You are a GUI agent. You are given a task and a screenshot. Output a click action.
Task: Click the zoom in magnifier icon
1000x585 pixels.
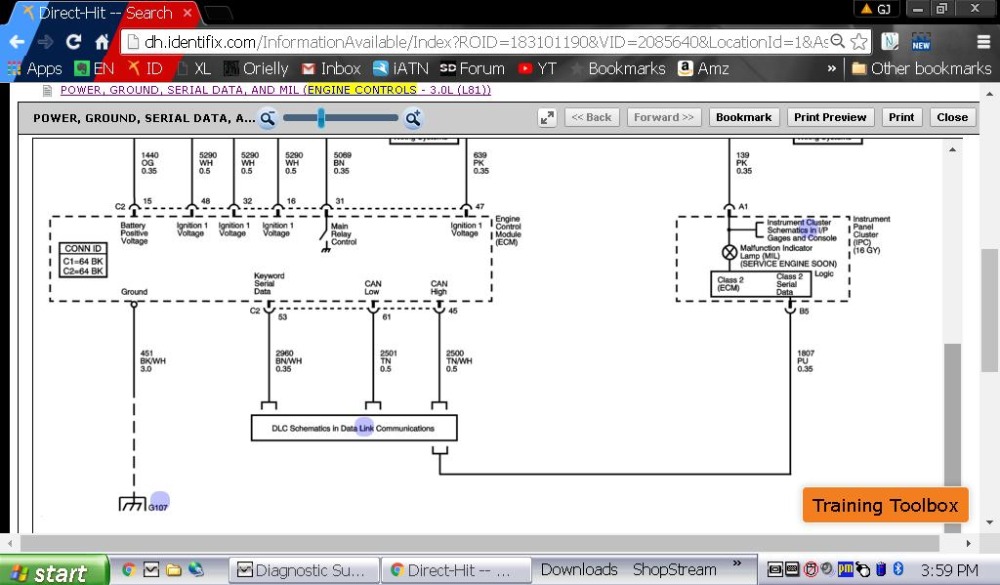413,119
